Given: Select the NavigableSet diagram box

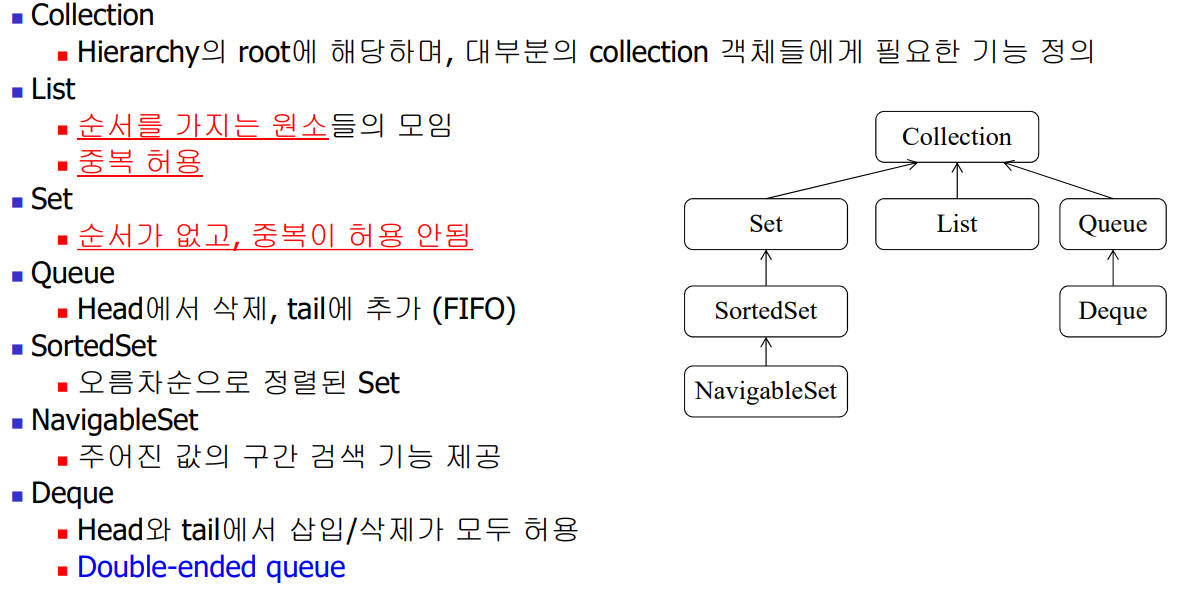Looking at the screenshot, I should pos(766,391).
